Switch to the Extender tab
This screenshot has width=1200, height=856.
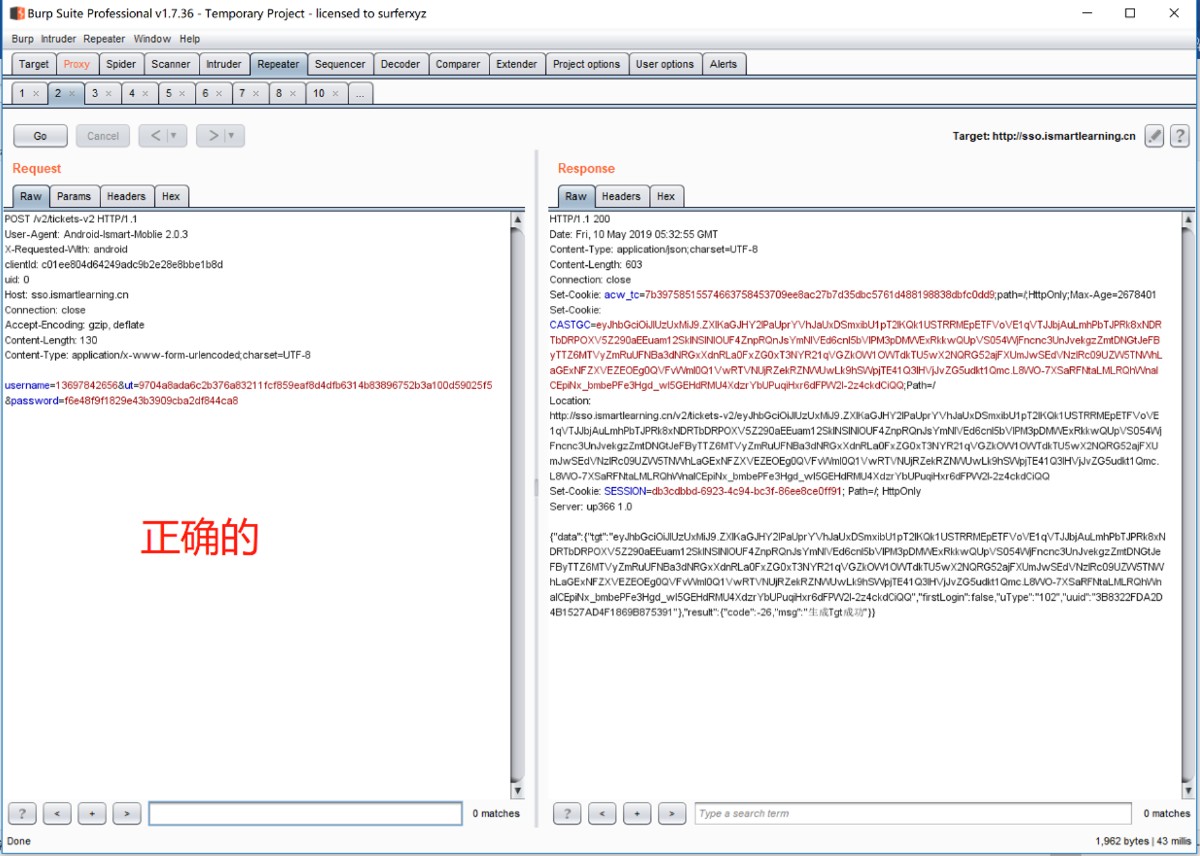[517, 64]
